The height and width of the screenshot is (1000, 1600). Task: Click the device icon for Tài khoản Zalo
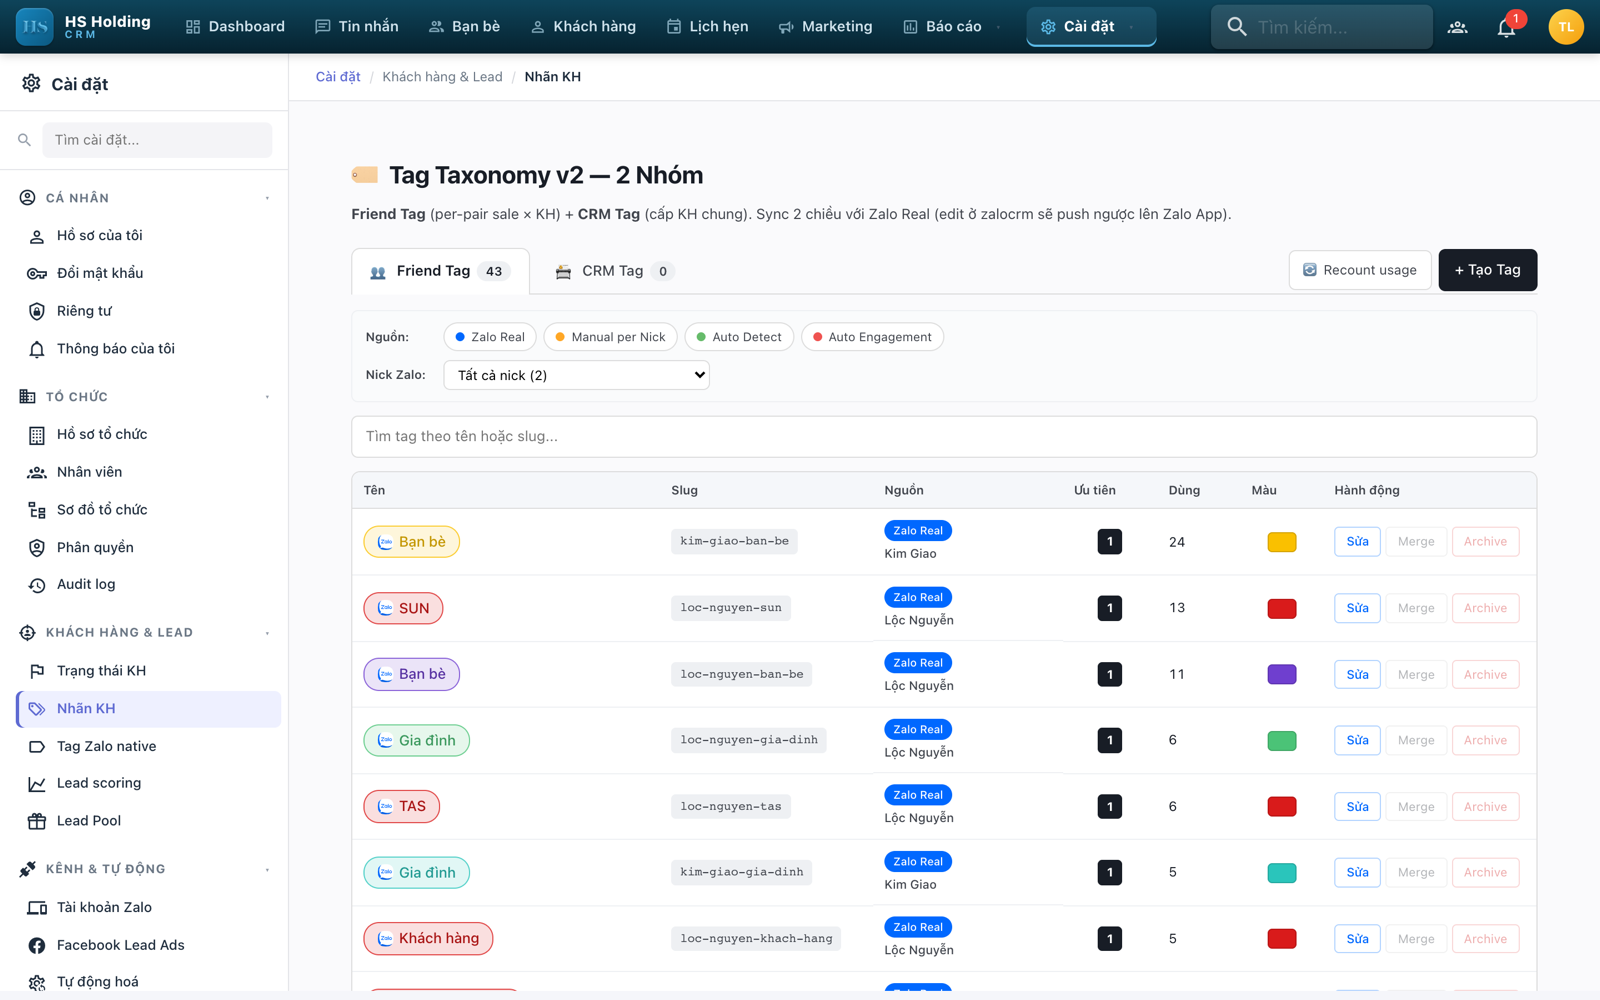click(x=37, y=908)
